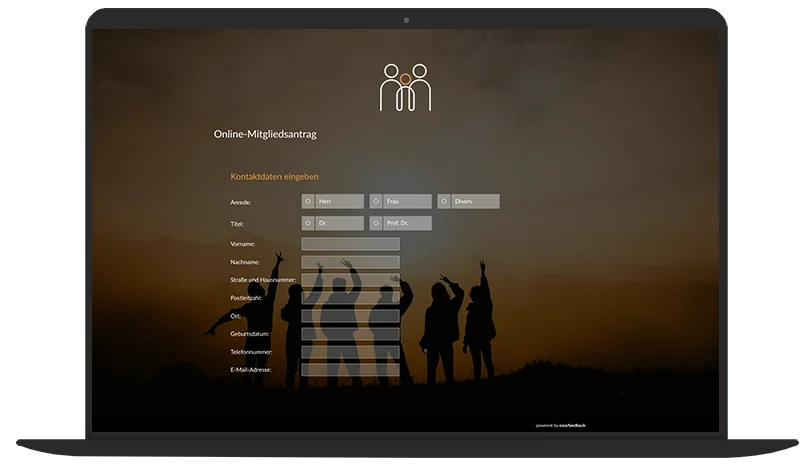This screenshot has width=806, height=470.
Task: Choose the Prof. Dr. title option
Action: coord(376,223)
